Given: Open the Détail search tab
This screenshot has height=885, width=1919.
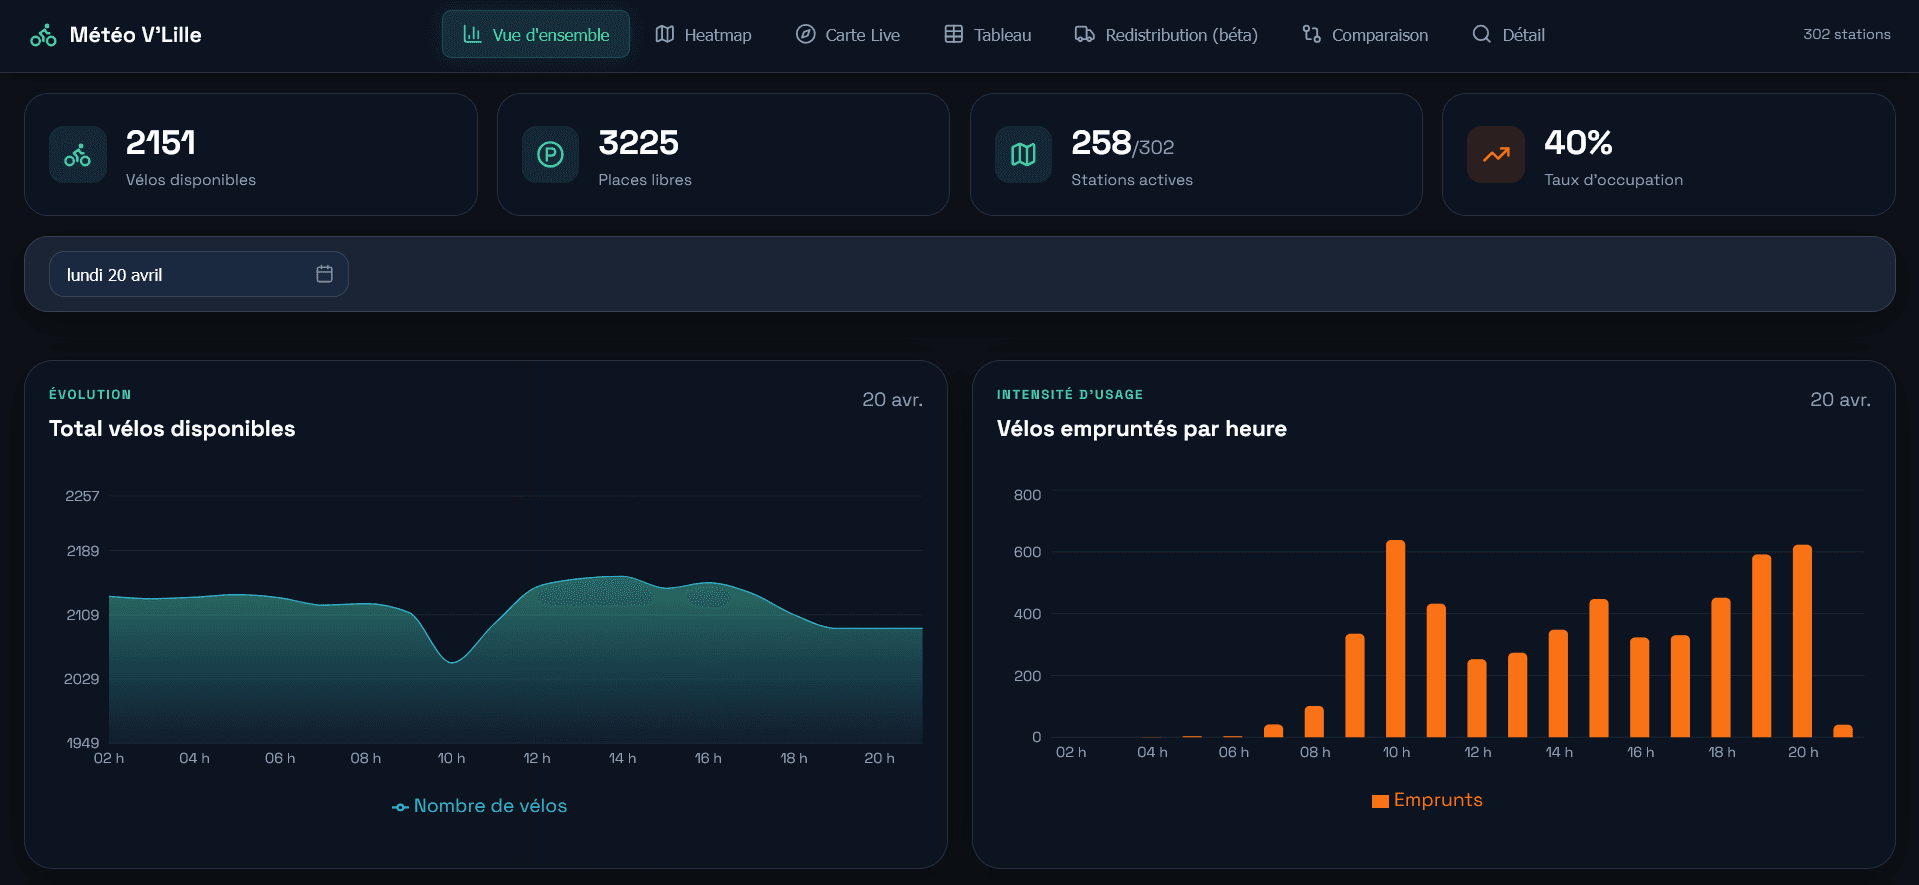Looking at the screenshot, I should (1508, 35).
